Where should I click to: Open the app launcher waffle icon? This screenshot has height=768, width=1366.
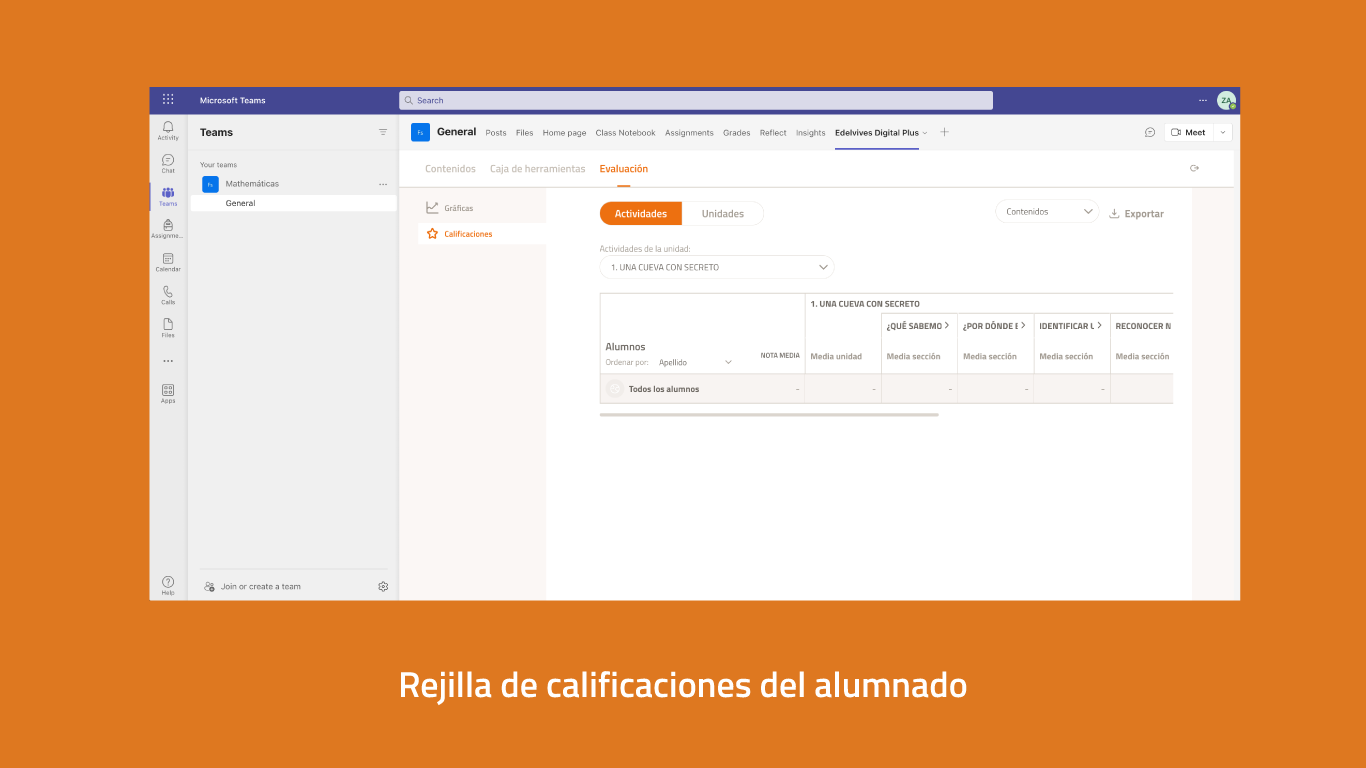168,99
